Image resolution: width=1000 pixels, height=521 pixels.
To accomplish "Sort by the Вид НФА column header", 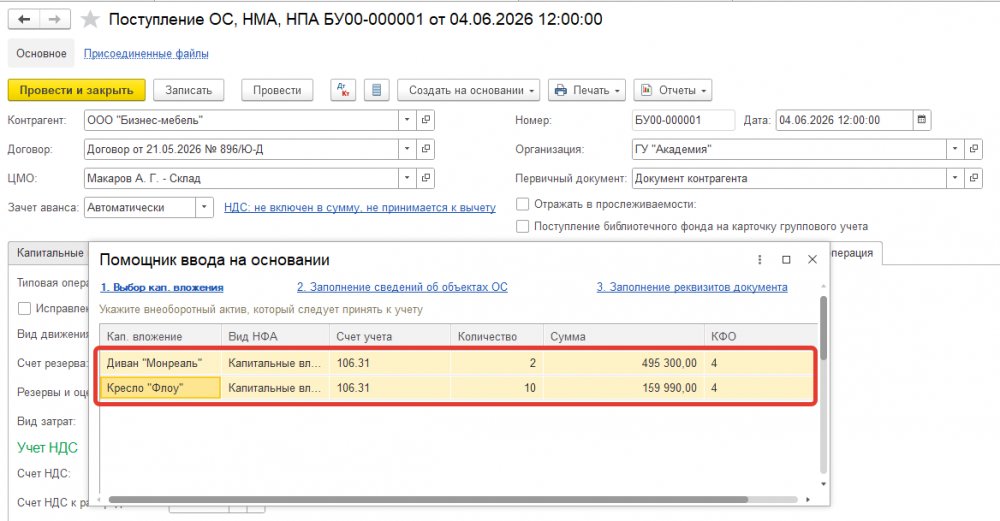I will point(276,337).
